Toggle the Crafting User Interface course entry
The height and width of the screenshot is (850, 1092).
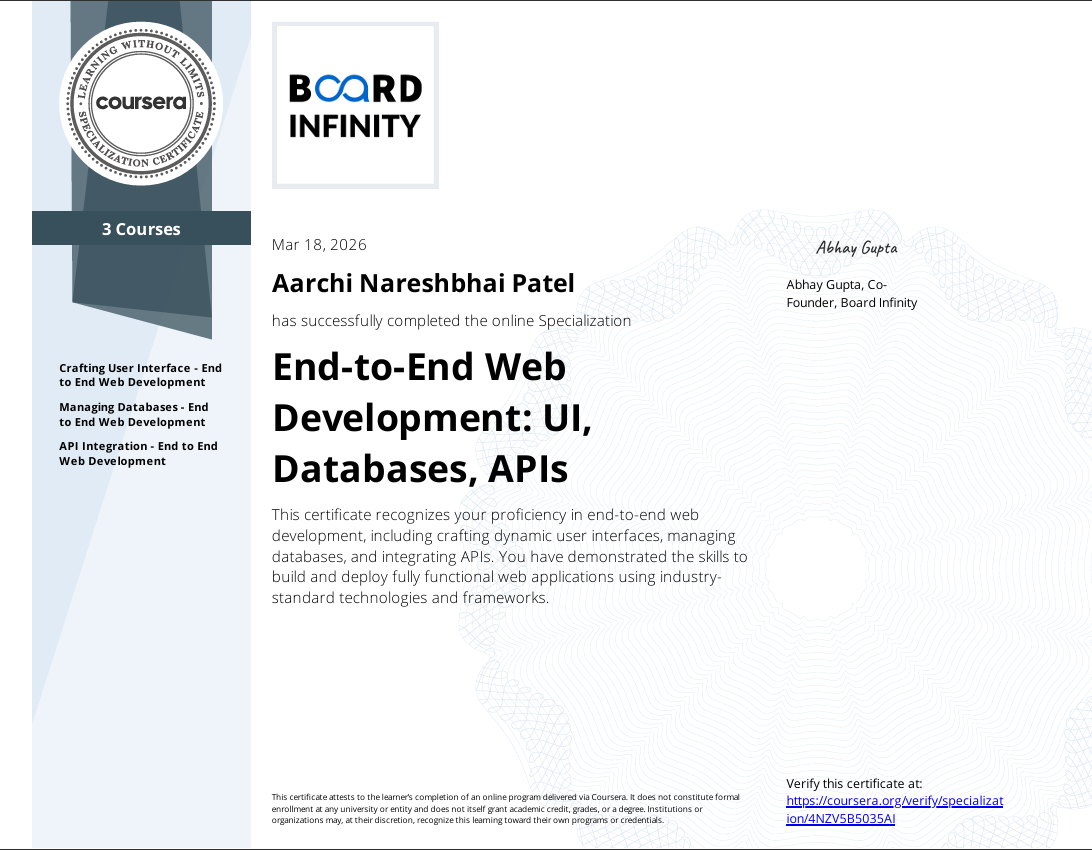click(140, 374)
